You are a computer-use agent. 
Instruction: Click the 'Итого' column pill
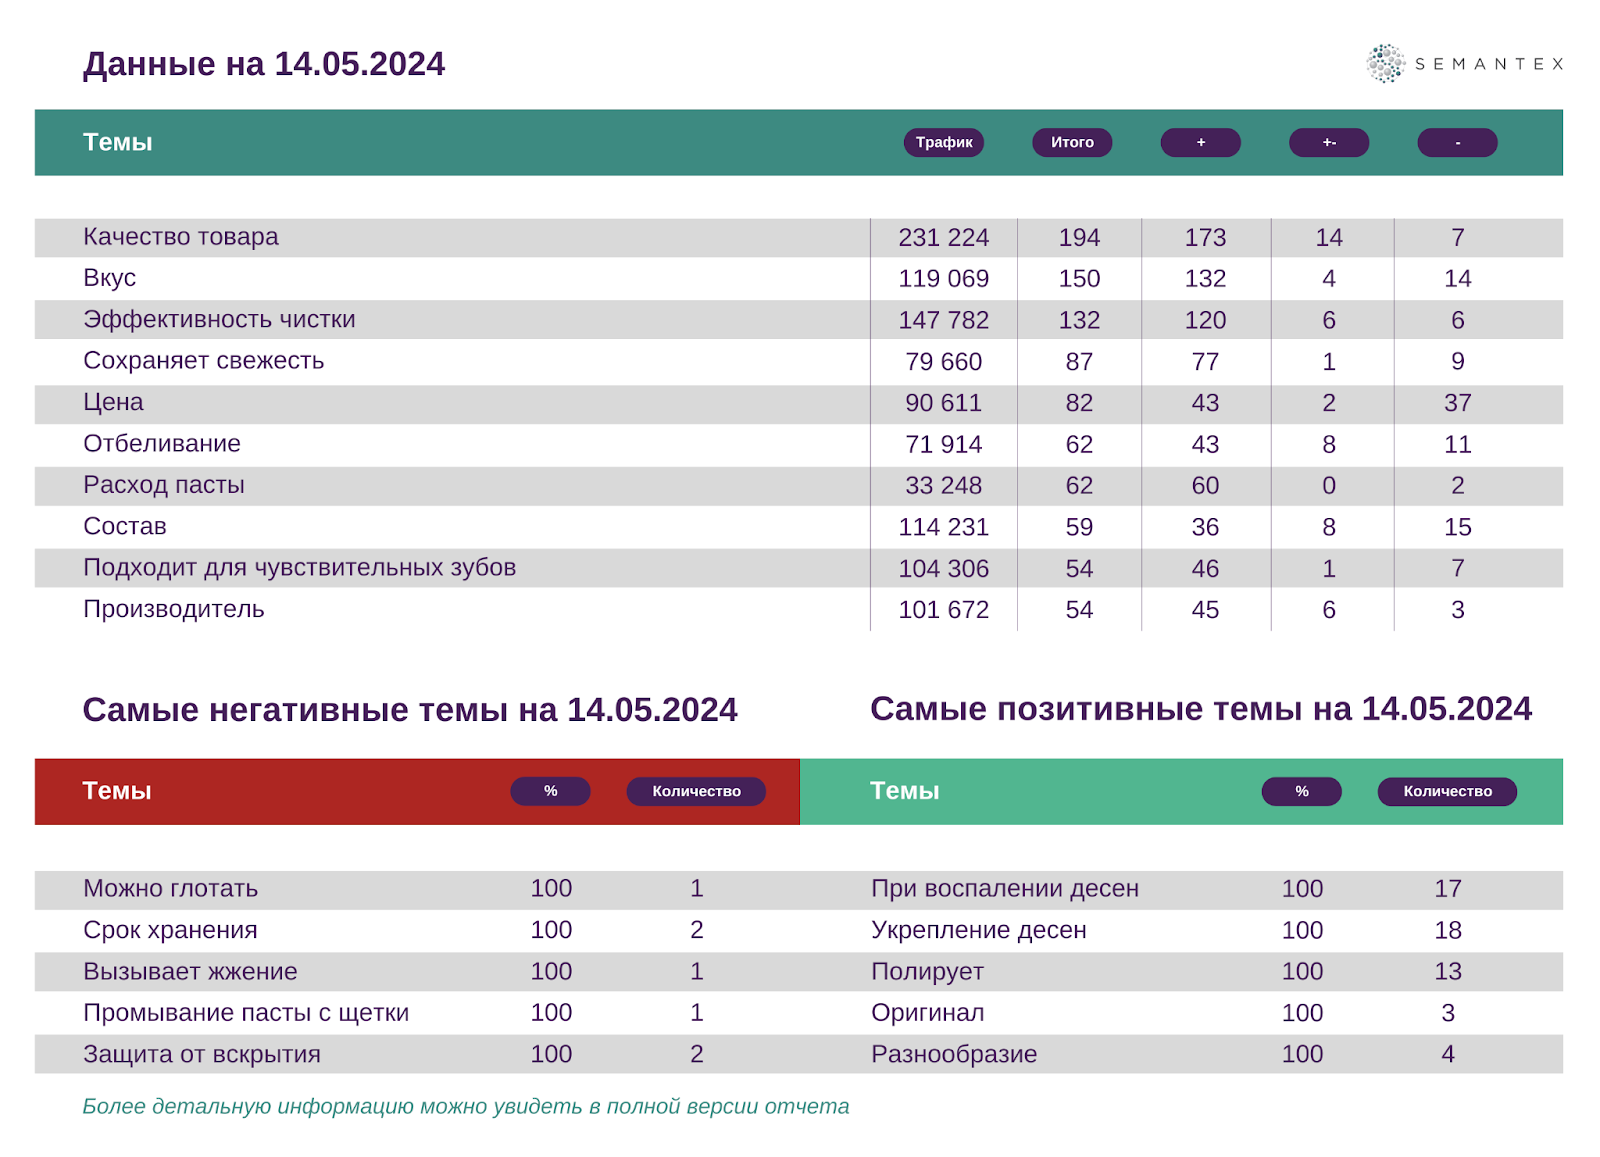(x=1072, y=142)
